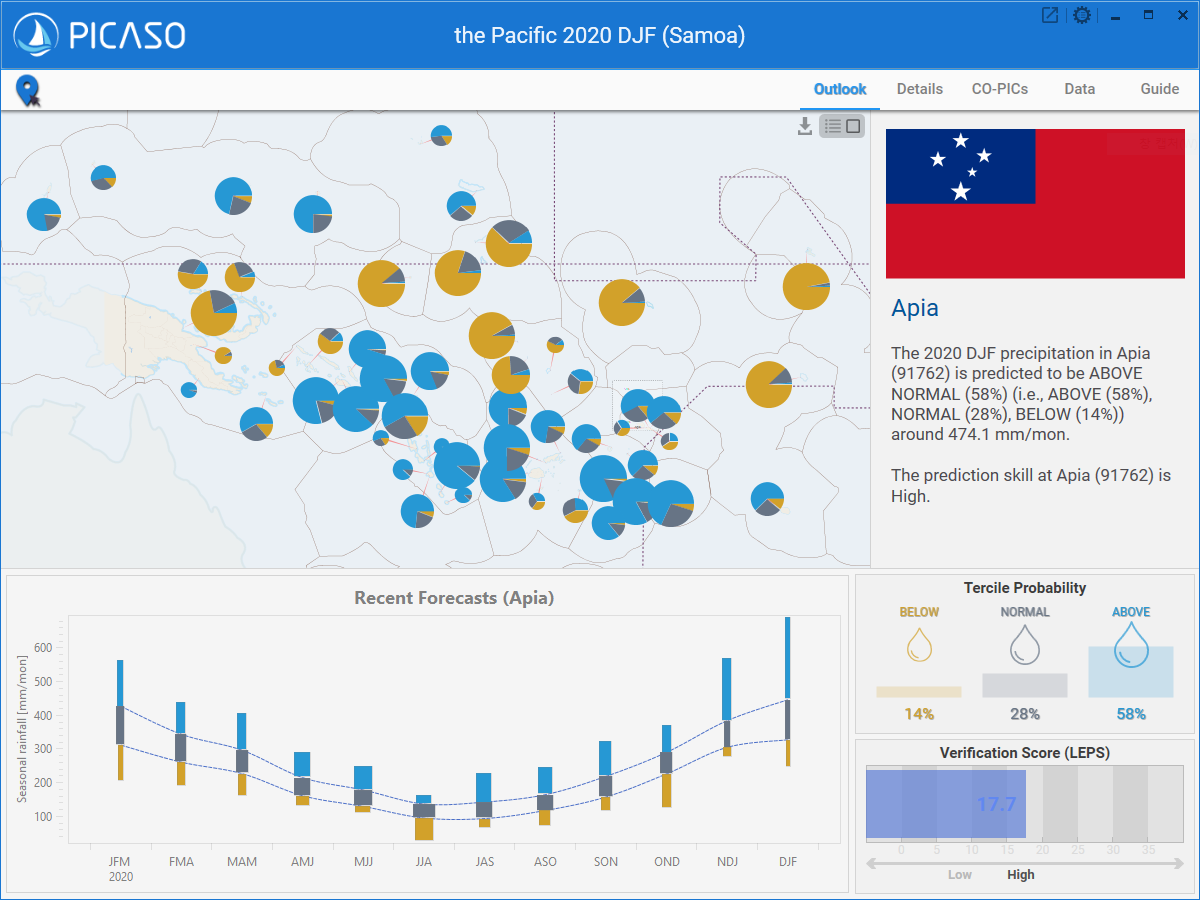Click the JJA forecast bar in the chart
This screenshot has width=1200, height=900.
point(424,815)
